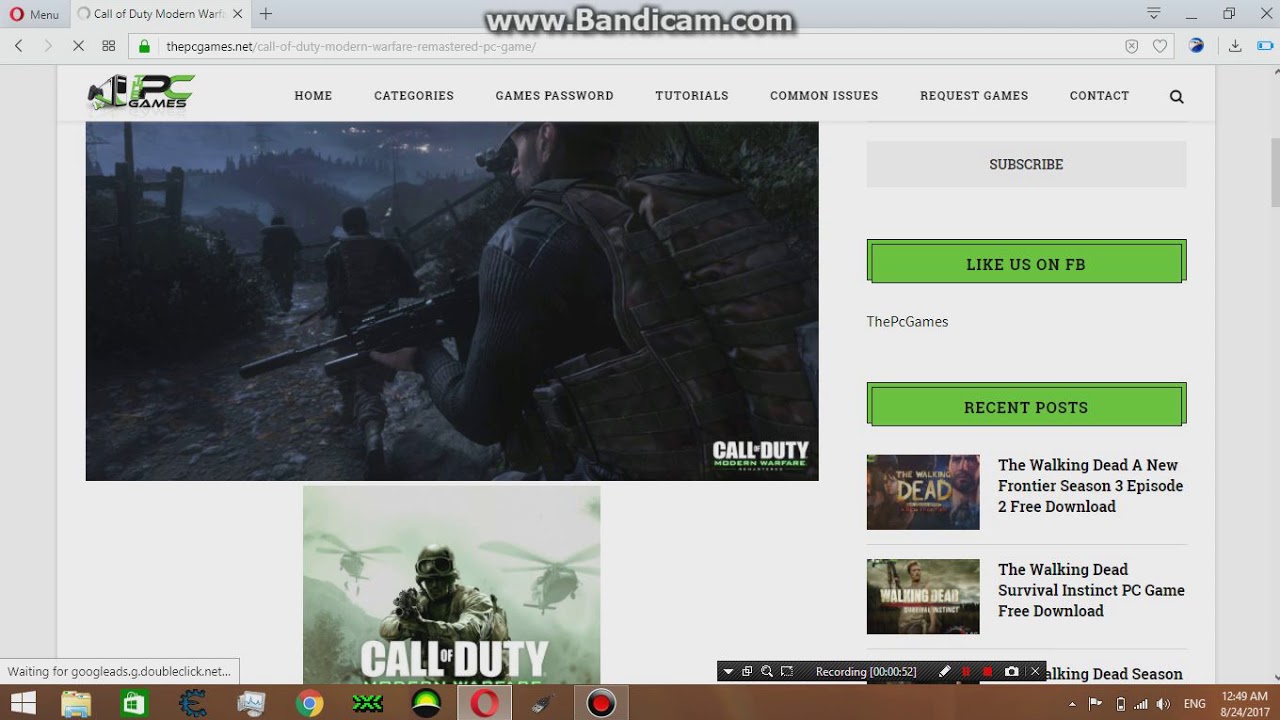Open the HOME nav item
The image size is (1280, 720).
click(x=313, y=96)
